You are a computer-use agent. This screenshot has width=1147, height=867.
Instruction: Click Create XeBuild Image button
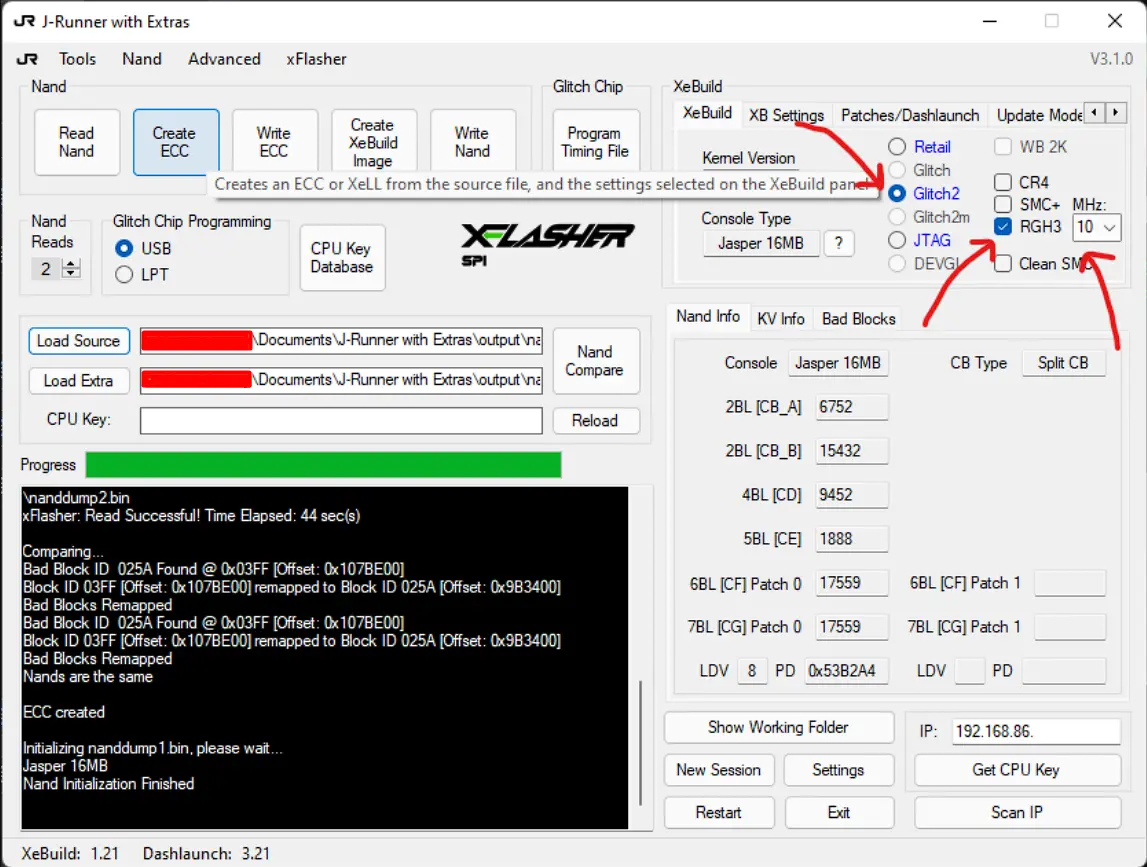pyautogui.click(x=374, y=142)
